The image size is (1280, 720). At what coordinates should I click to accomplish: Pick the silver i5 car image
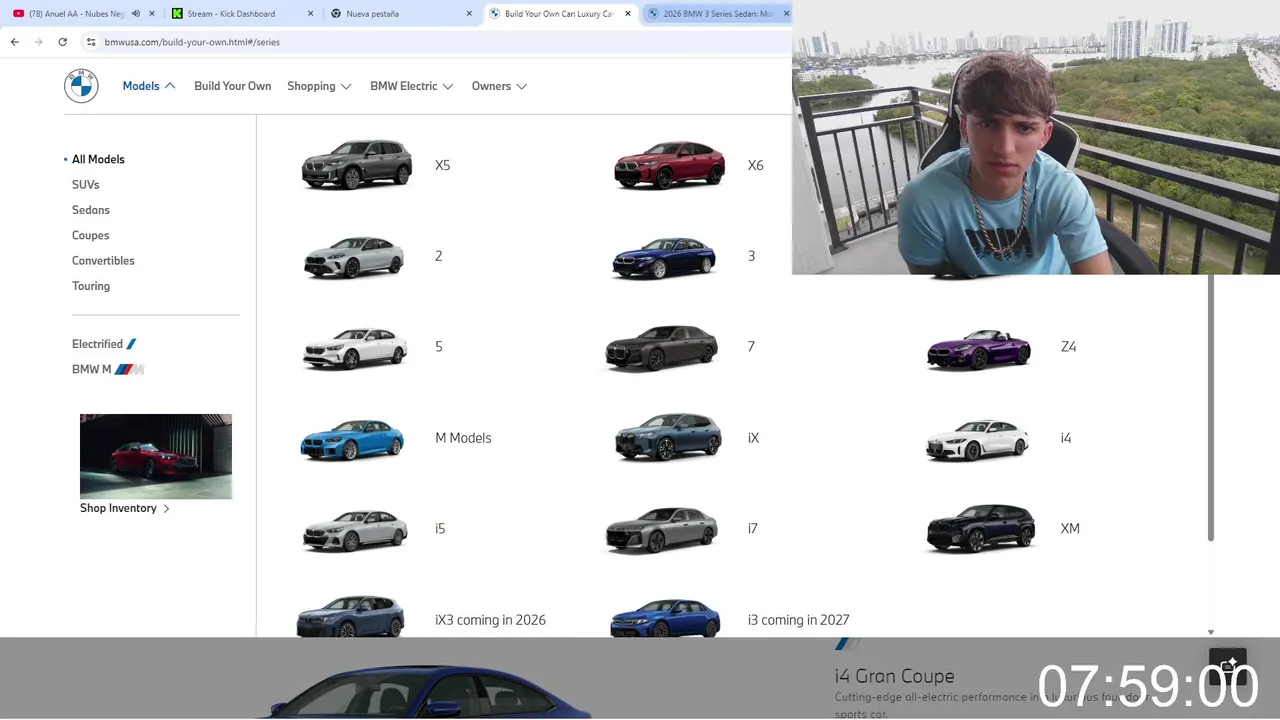[355, 530]
